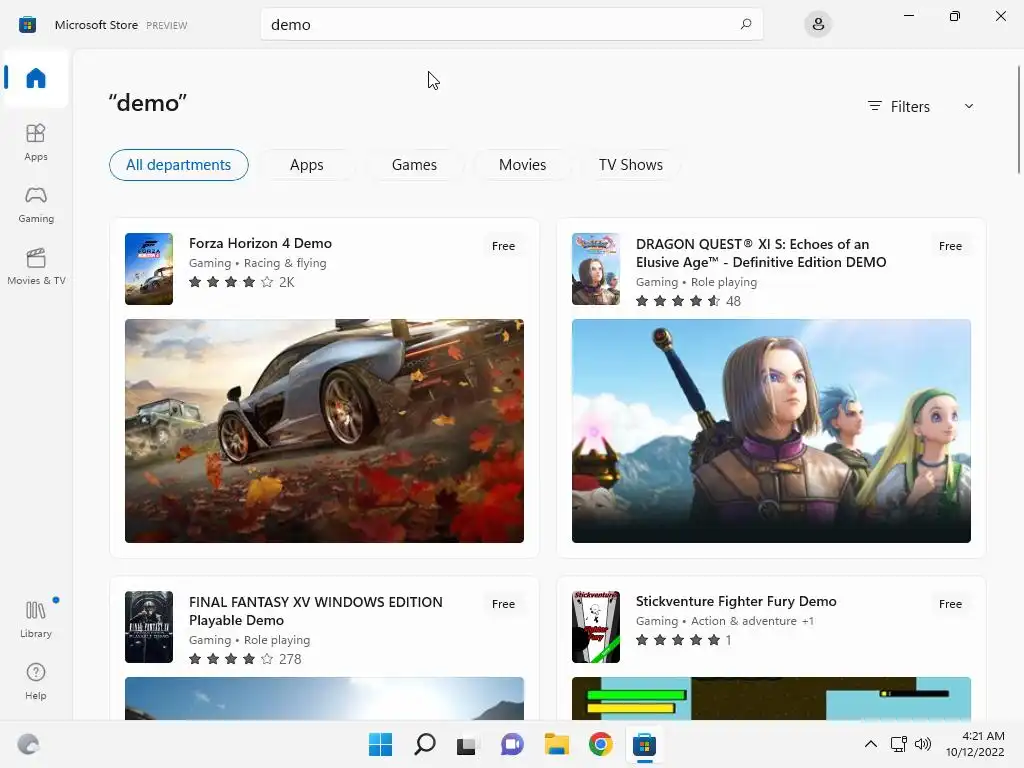Open the user account profile icon
This screenshot has width=1024, height=768.
818,25
